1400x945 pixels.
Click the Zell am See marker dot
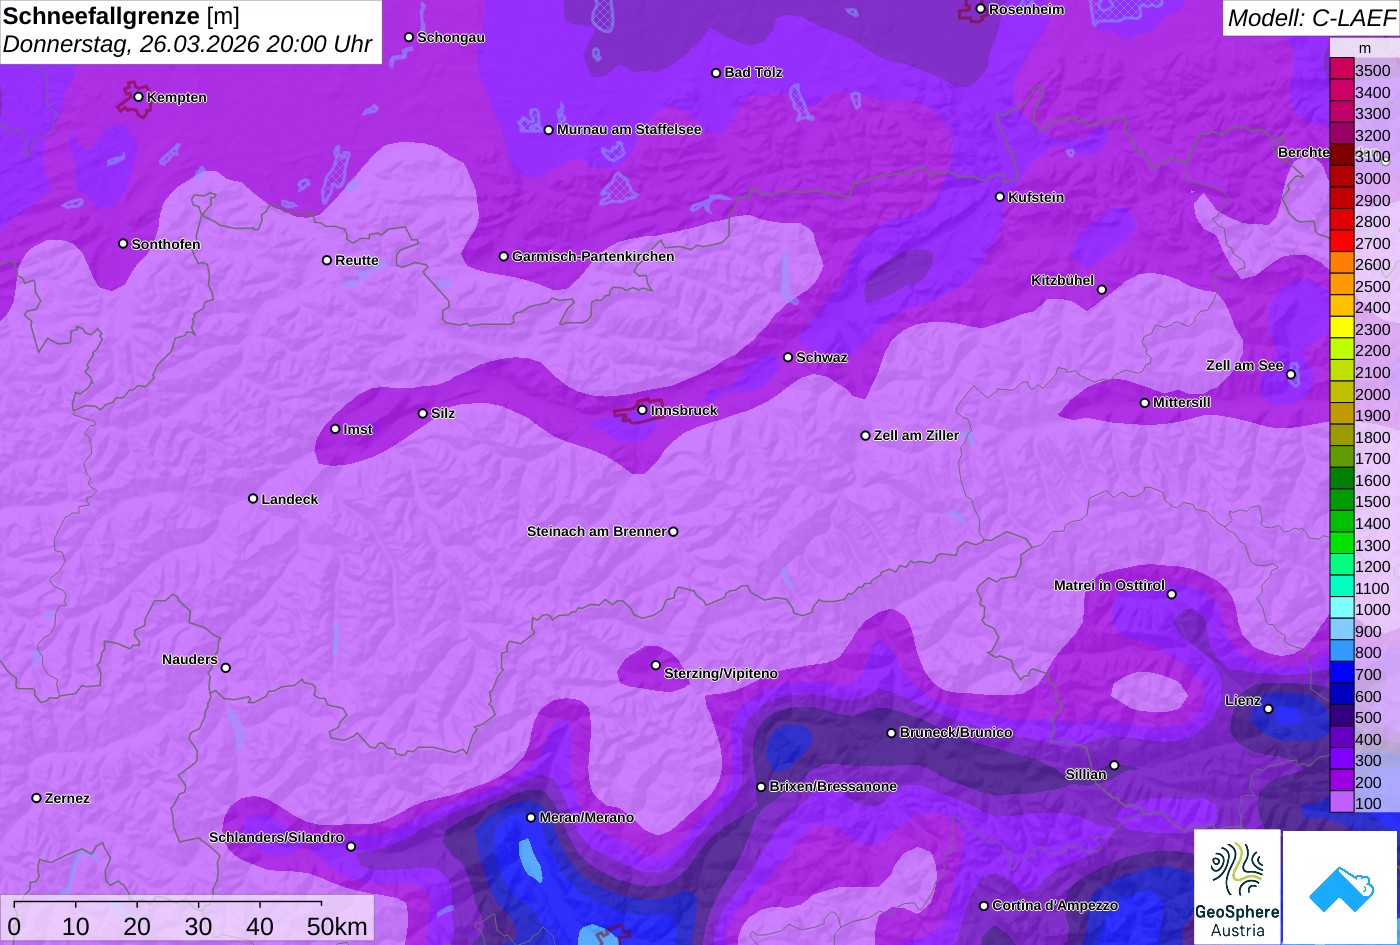coord(1290,375)
